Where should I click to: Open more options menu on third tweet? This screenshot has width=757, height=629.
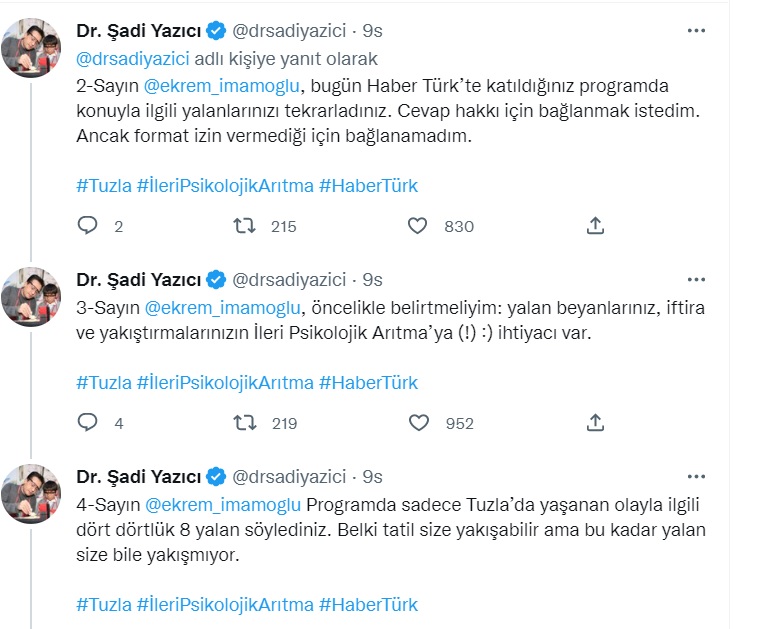click(696, 477)
